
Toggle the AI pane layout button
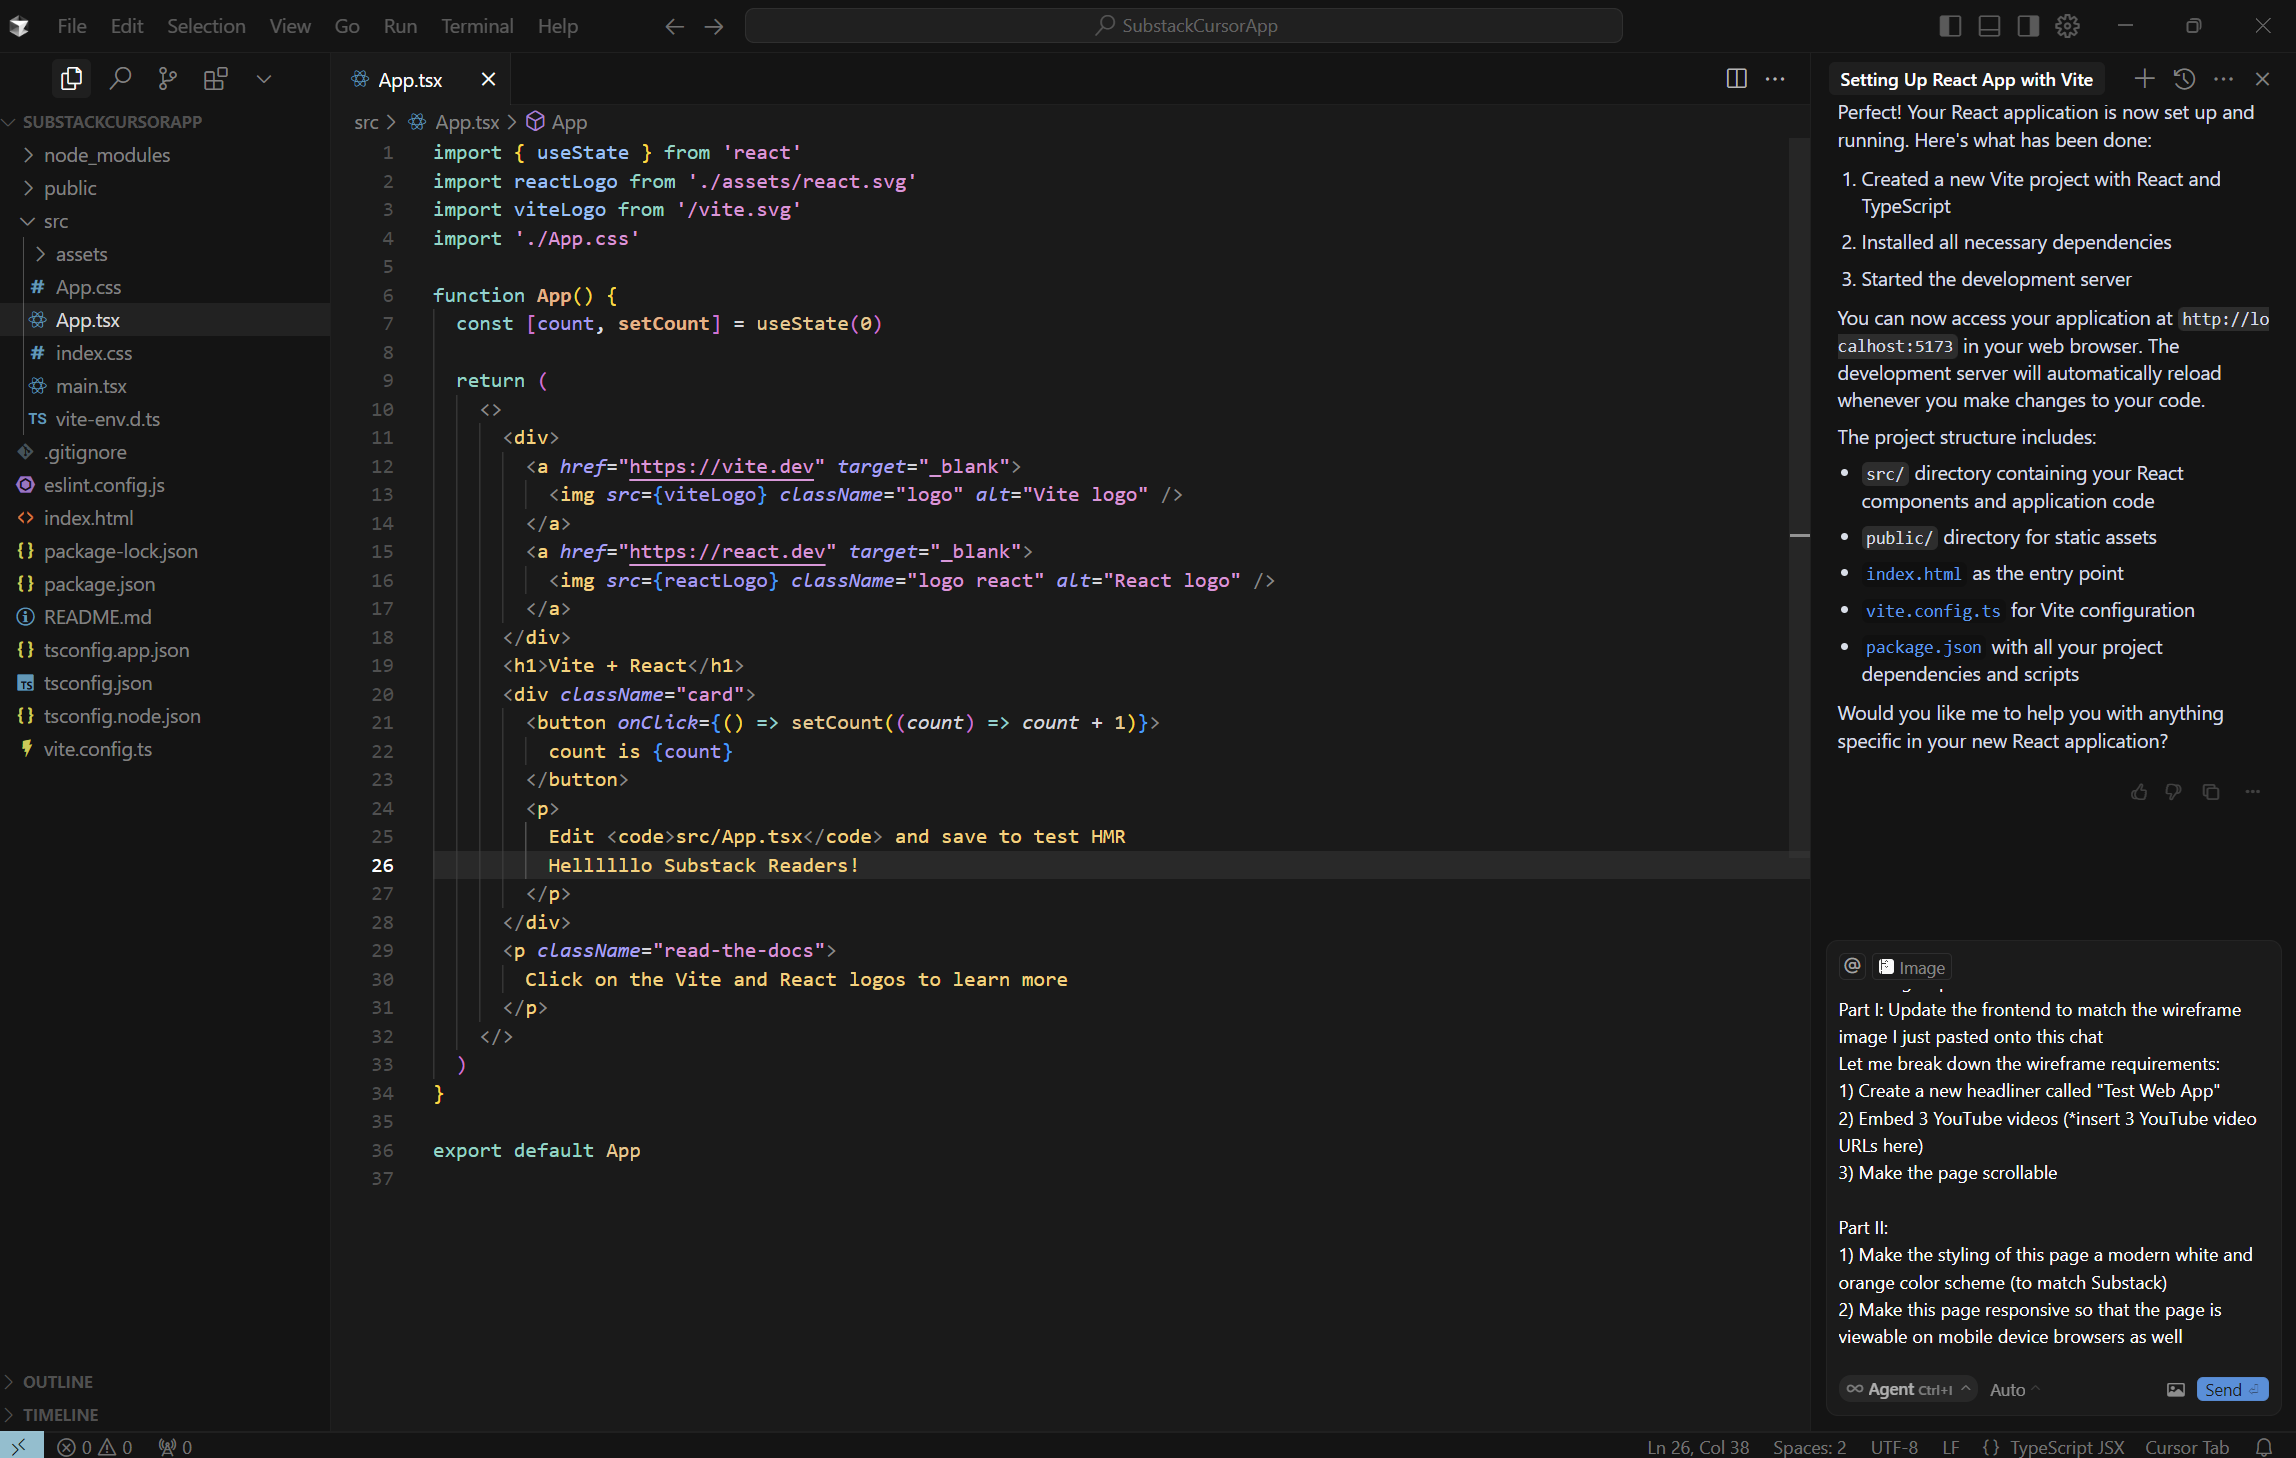[x=2028, y=26]
